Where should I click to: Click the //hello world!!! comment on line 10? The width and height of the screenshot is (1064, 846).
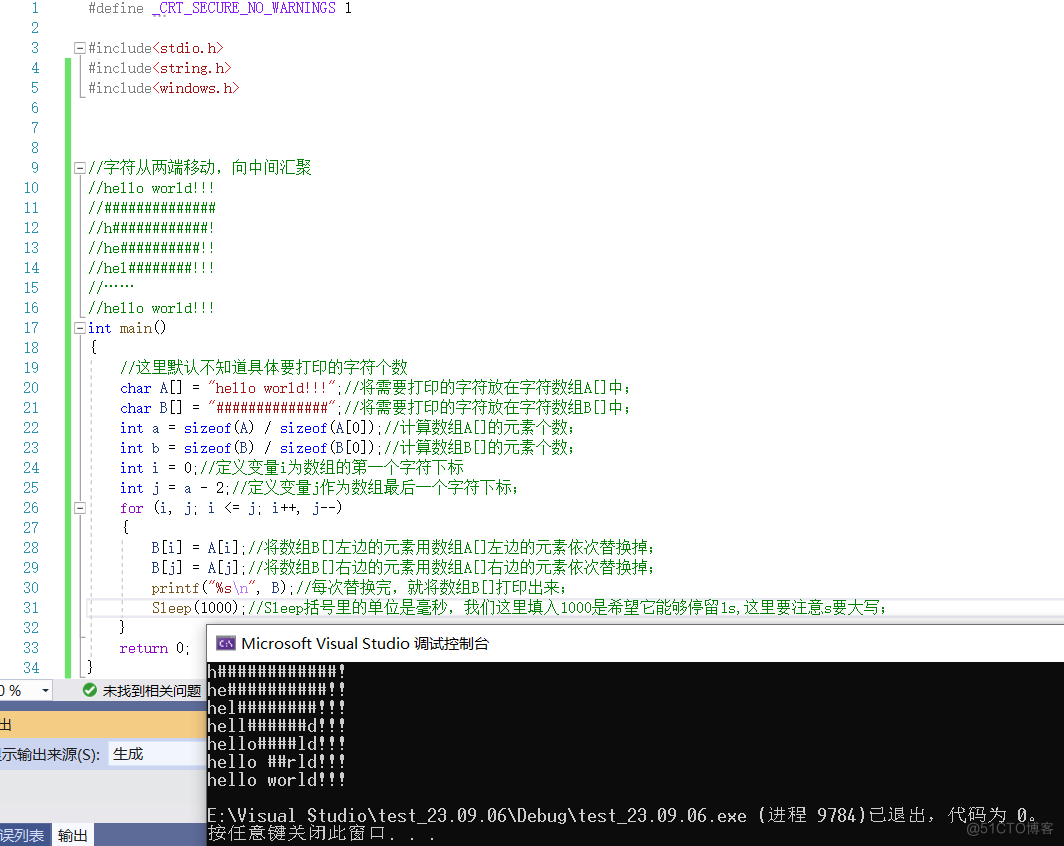(151, 188)
